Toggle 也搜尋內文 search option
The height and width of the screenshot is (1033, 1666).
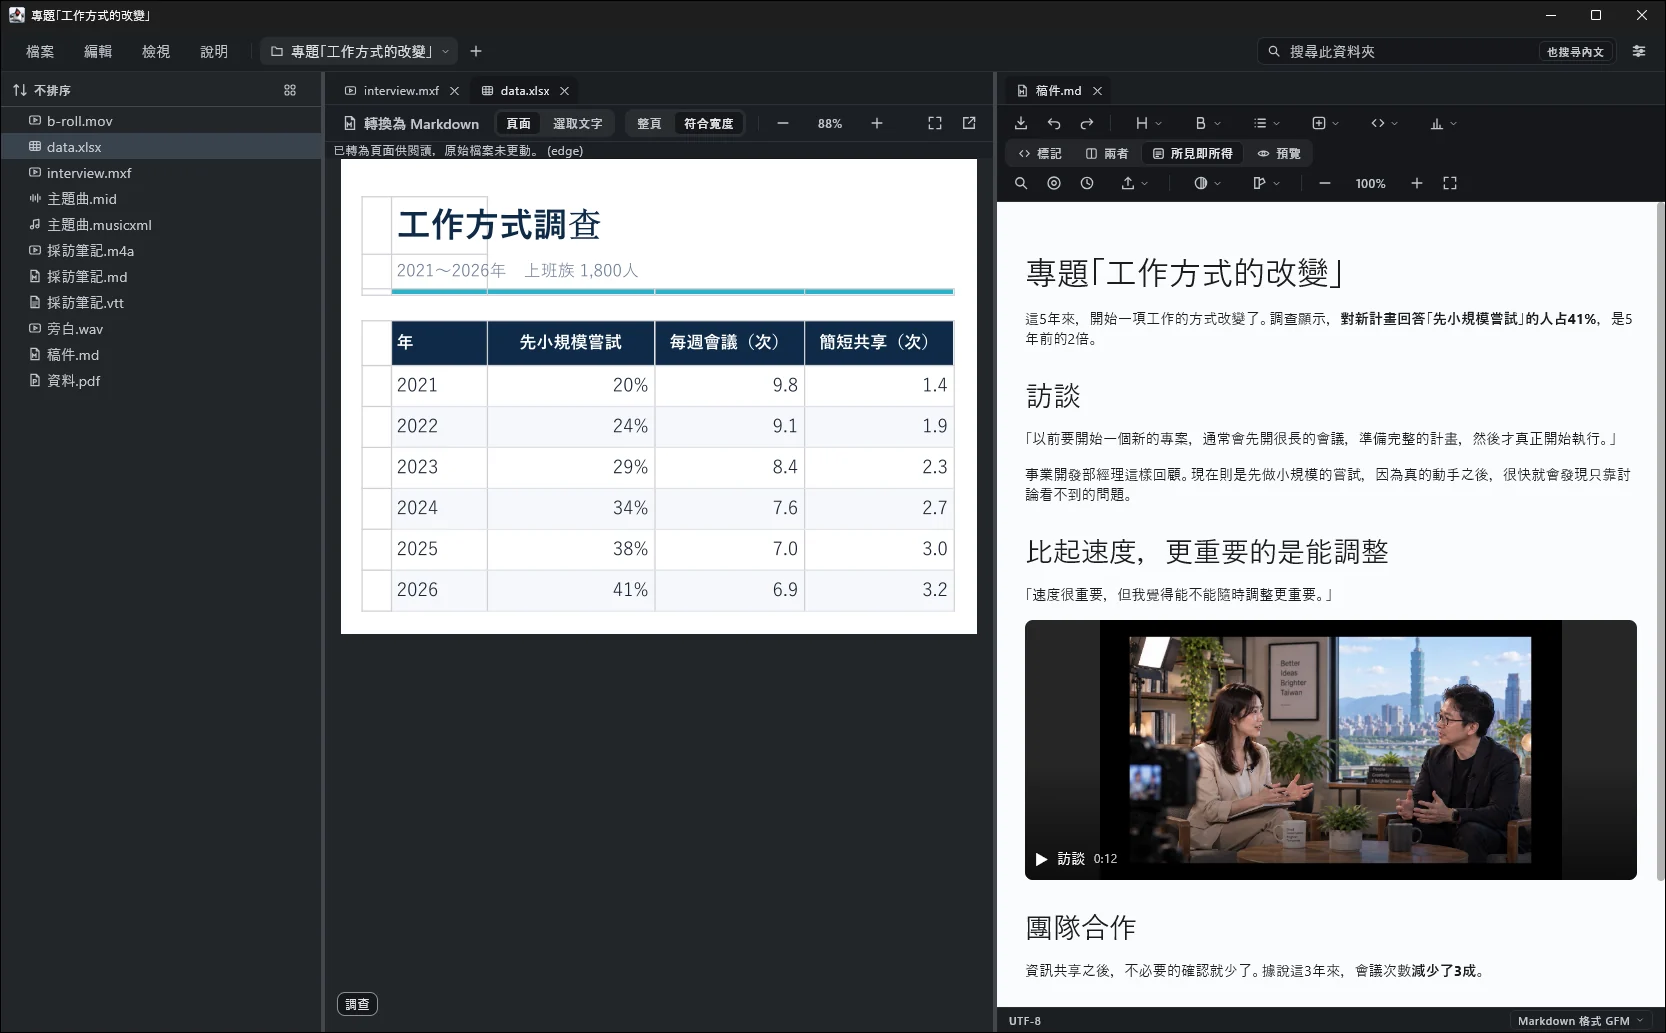tap(1575, 52)
